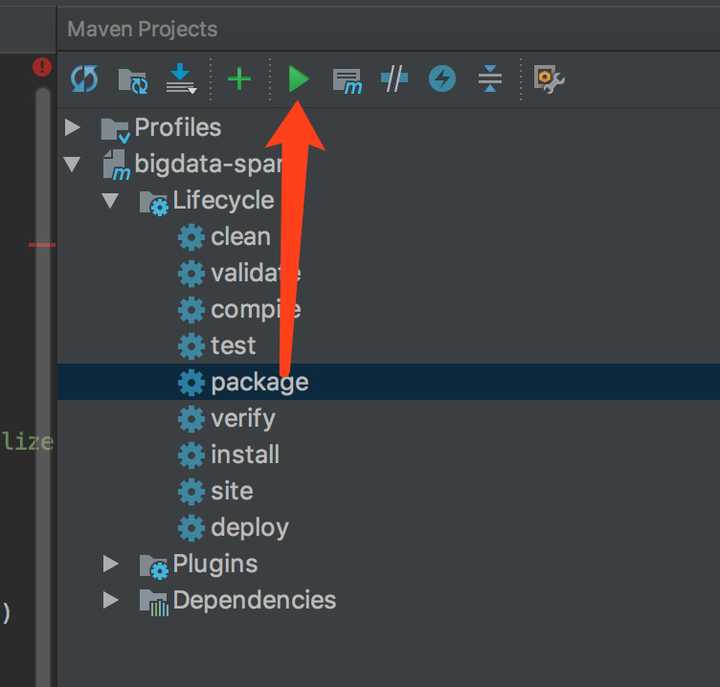Click the Reimport All Maven Projects icon

point(84,79)
